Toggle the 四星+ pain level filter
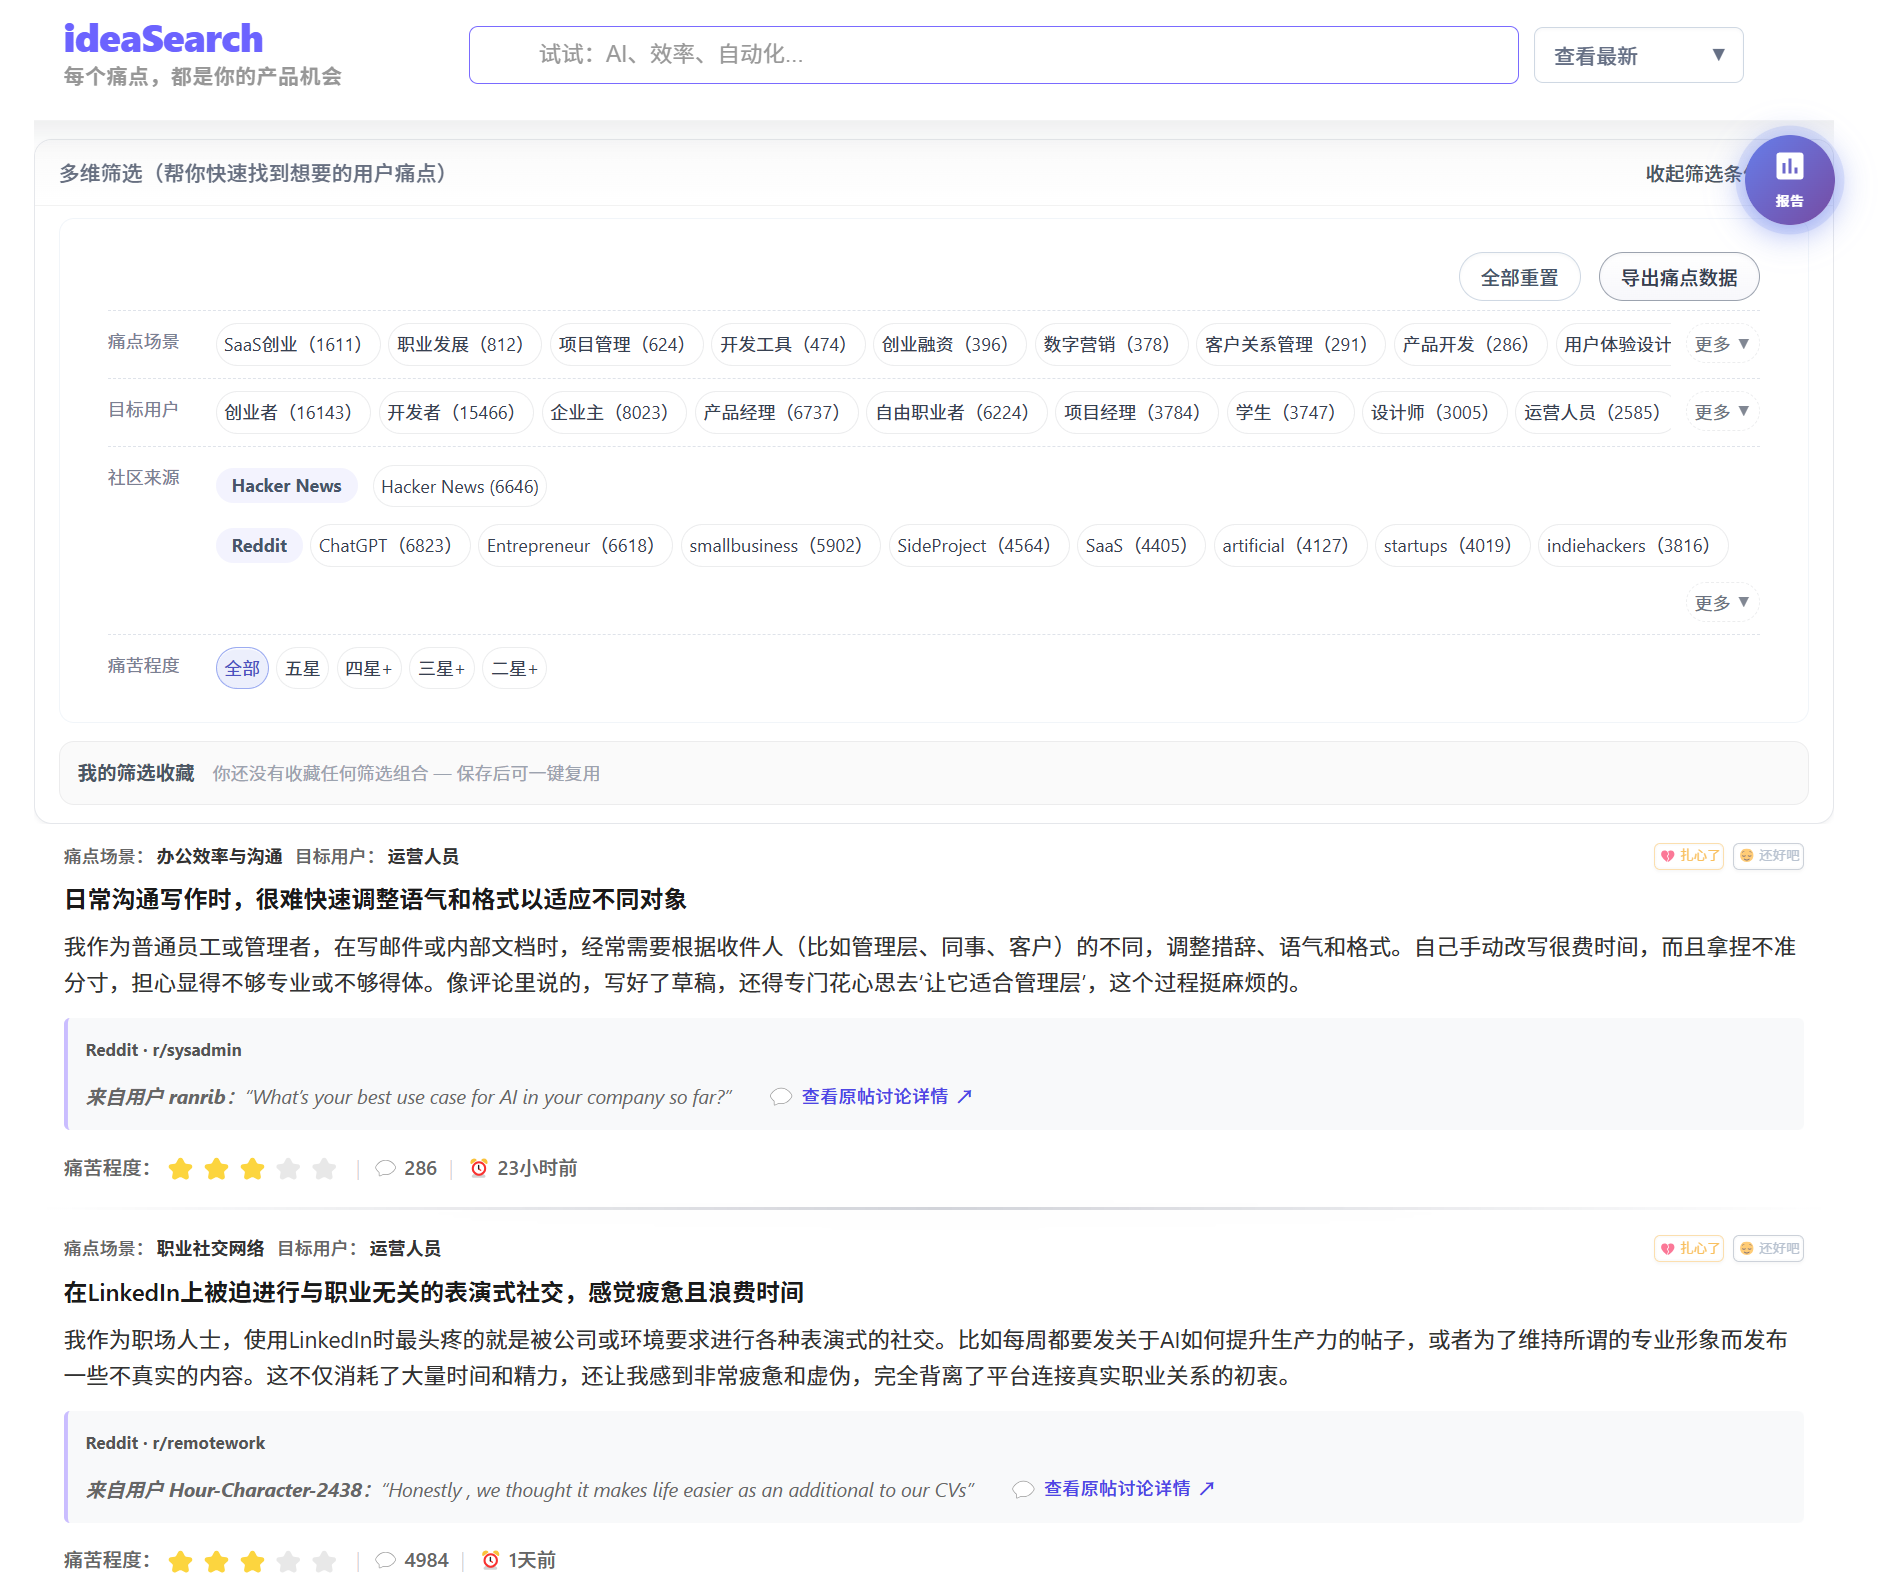This screenshot has height=1593, width=1880. point(368,669)
